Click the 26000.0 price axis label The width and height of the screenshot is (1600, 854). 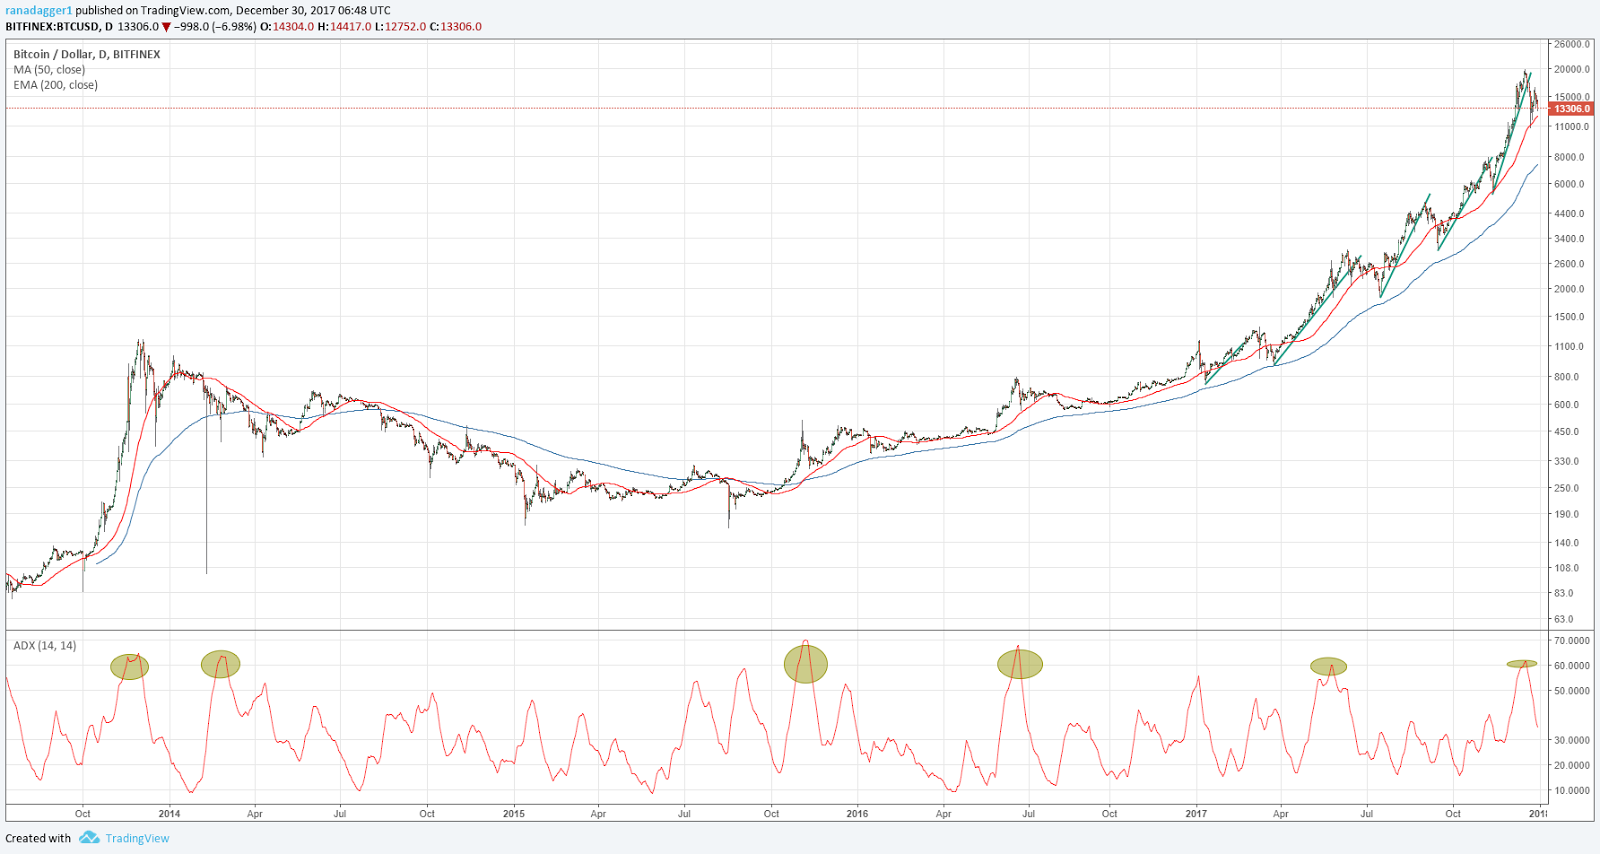click(1572, 44)
